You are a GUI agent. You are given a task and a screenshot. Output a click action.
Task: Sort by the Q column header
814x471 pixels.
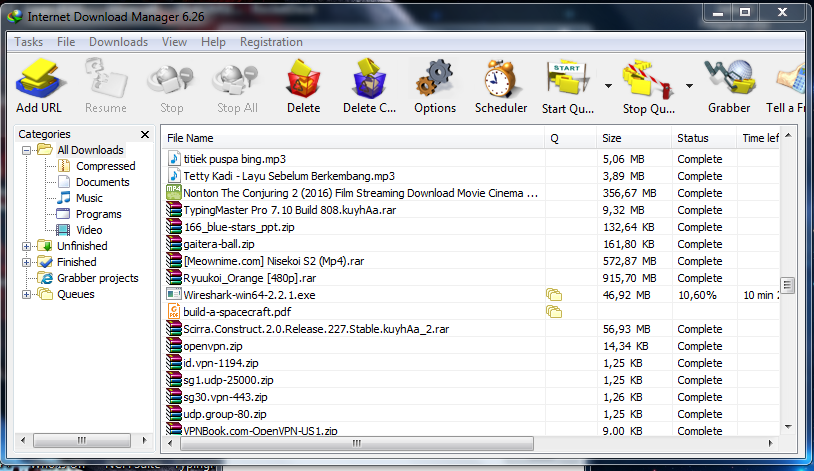click(570, 138)
